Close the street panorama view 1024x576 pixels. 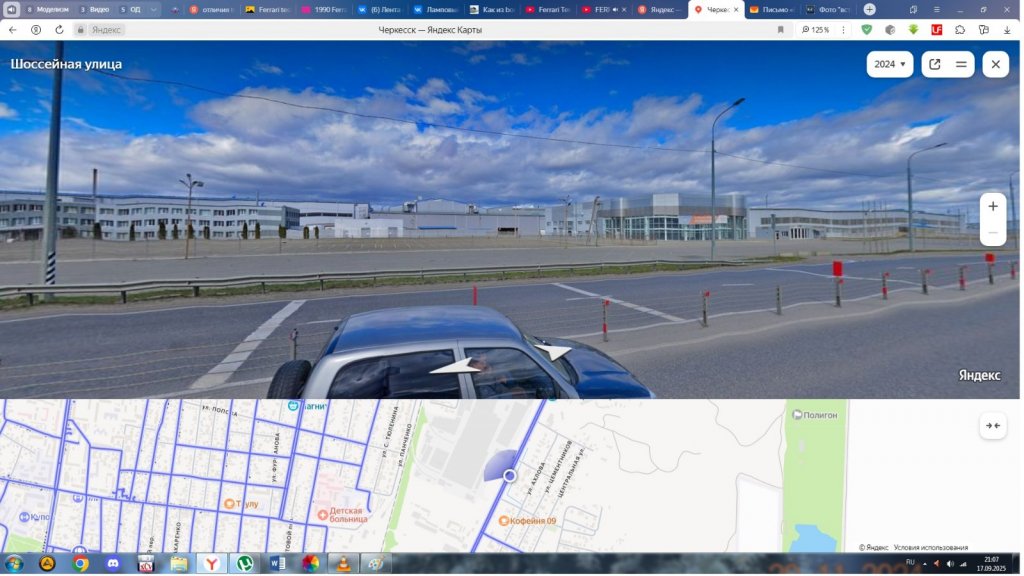coord(995,64)
